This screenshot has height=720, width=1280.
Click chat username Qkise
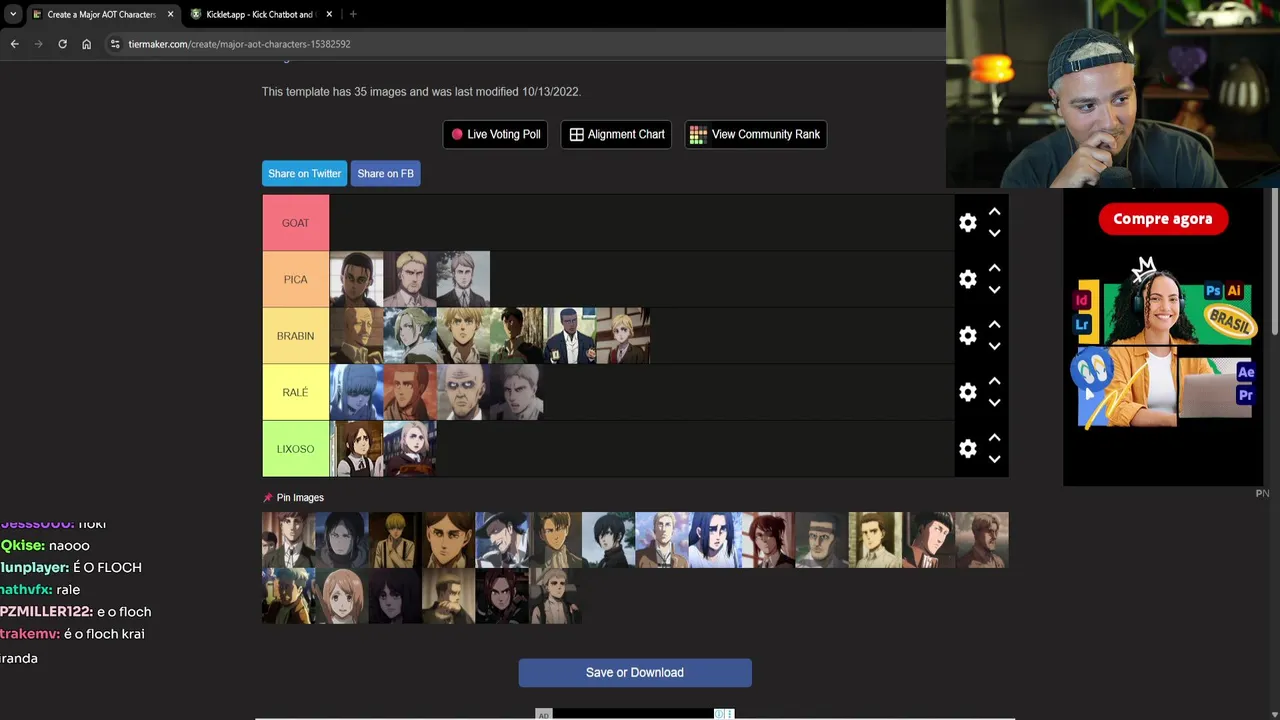pyautogui.click(x=22, y=545)
